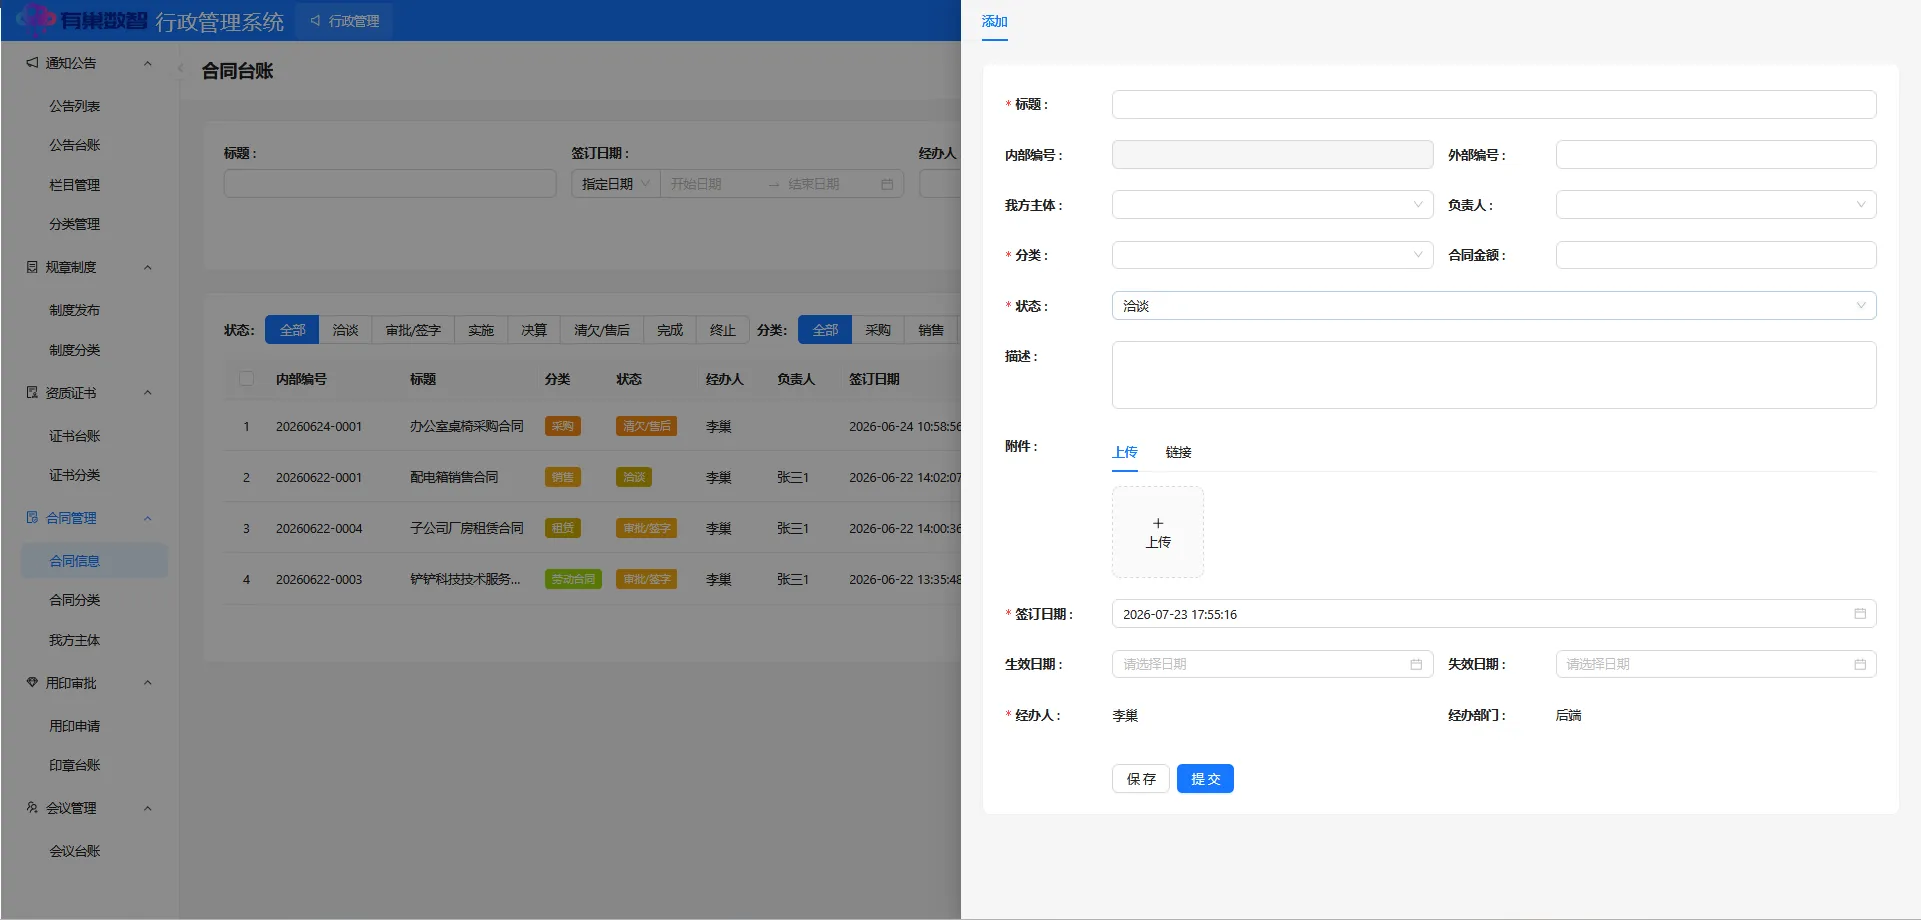Filter category by 销售 tab

931,330
